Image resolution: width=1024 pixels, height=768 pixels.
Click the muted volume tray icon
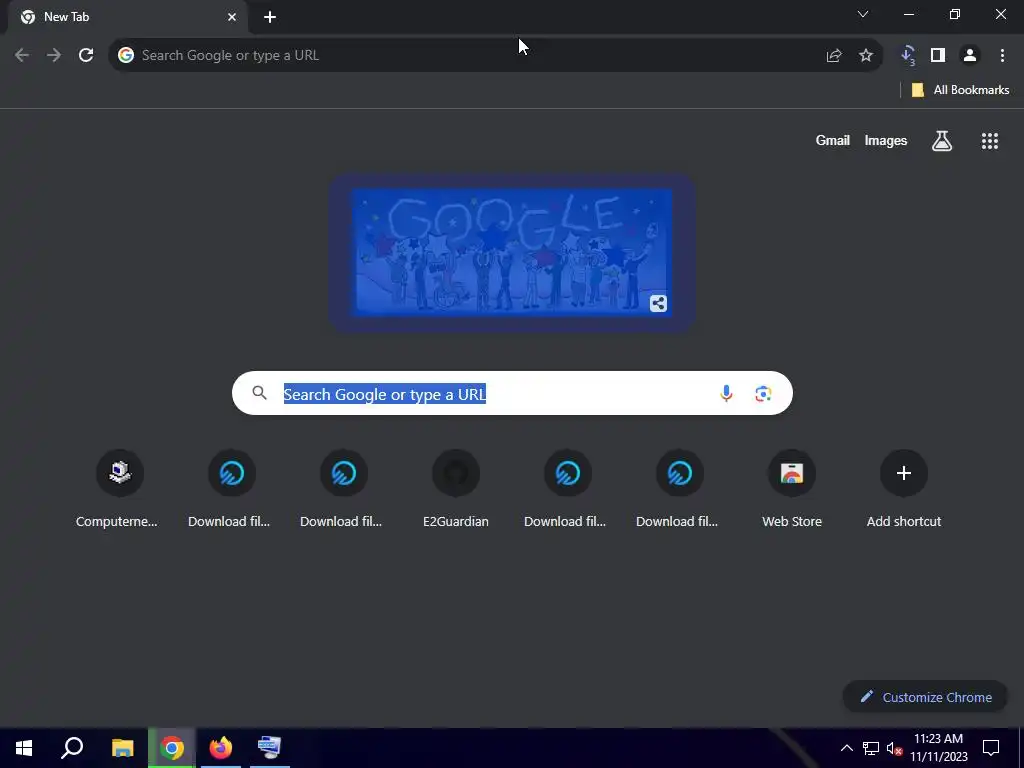[x=894, y=748]
